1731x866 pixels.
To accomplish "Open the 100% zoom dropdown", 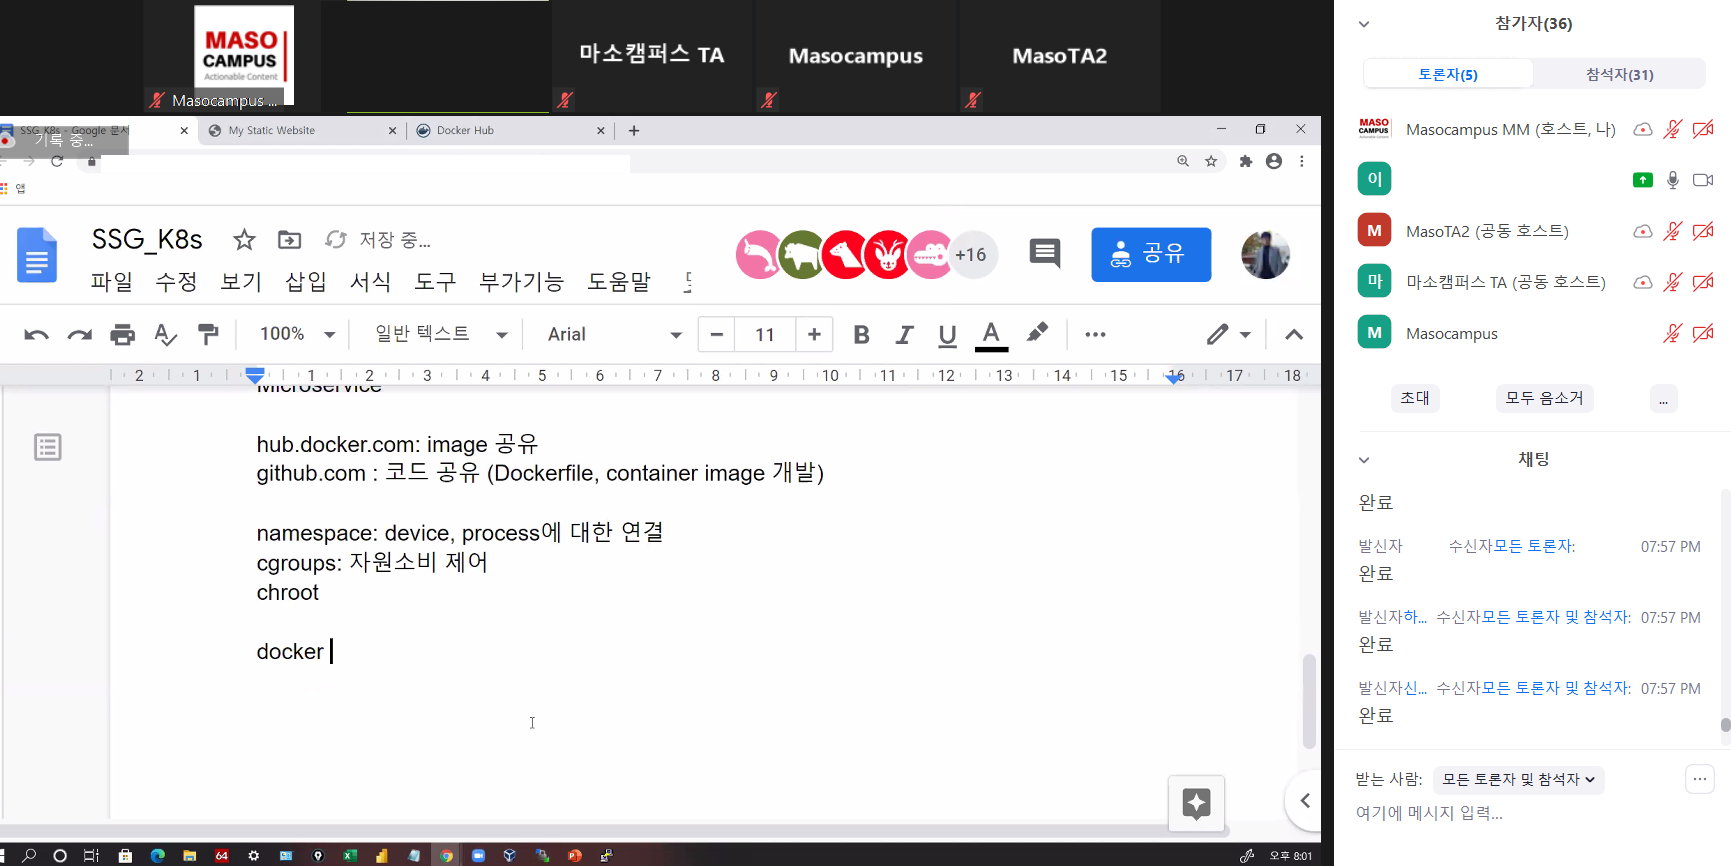I will pos(297,334).
